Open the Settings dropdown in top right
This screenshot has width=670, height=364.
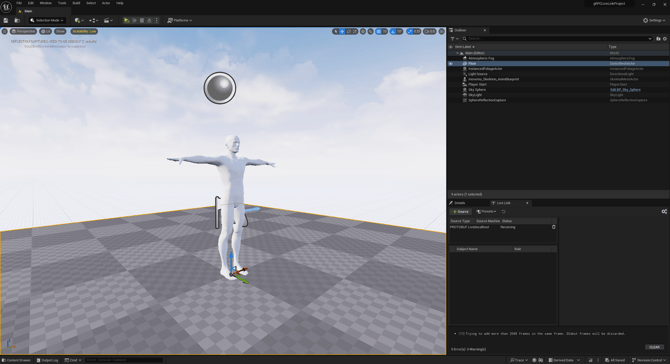coord(654,21)
